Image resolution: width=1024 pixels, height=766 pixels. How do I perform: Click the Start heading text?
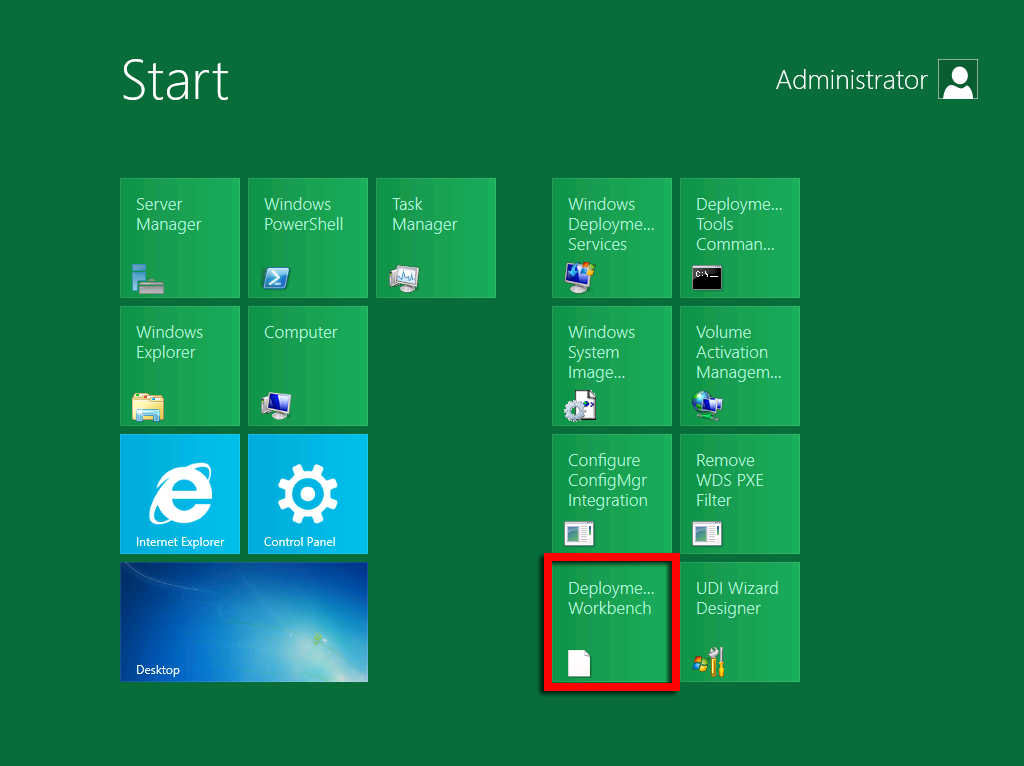[x=175, y=80]
